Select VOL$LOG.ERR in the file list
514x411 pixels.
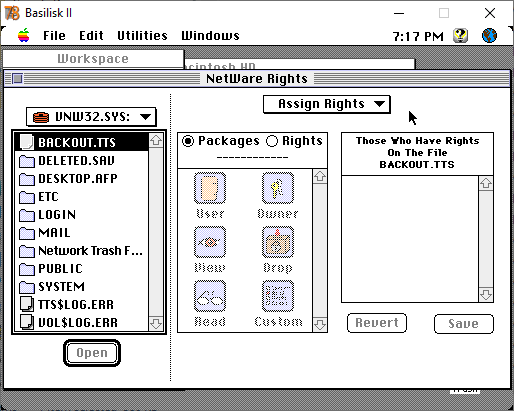click(x=78, y=323)
